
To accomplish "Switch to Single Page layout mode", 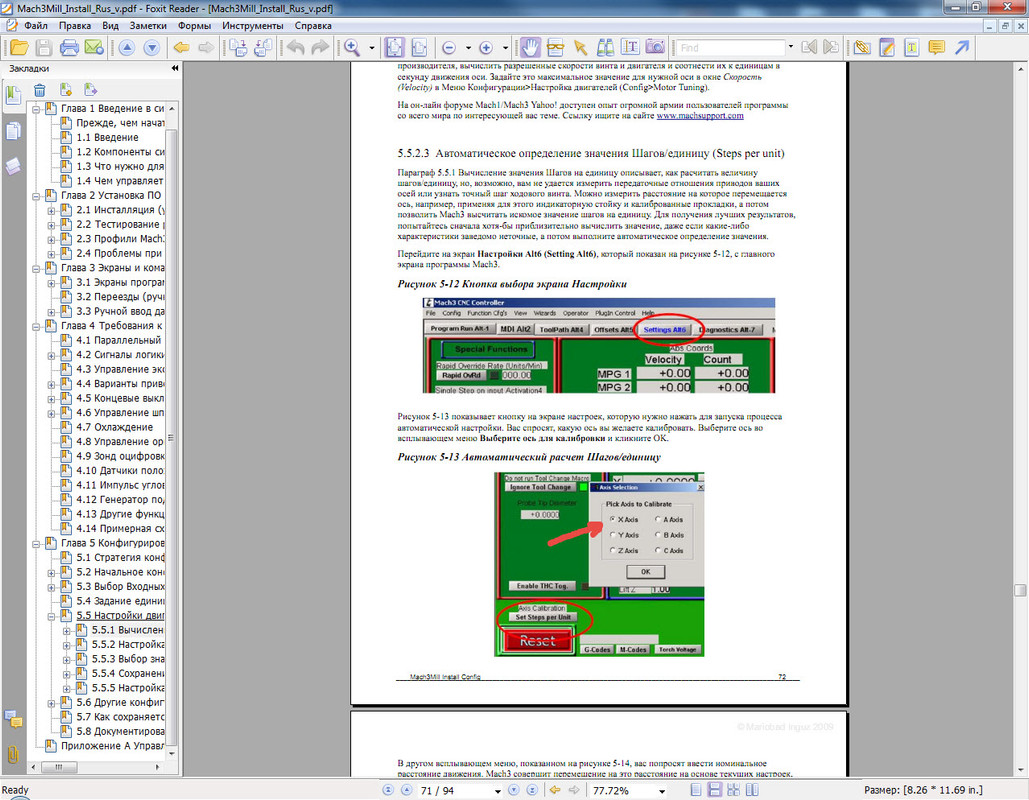I will (x=696, y=790).
